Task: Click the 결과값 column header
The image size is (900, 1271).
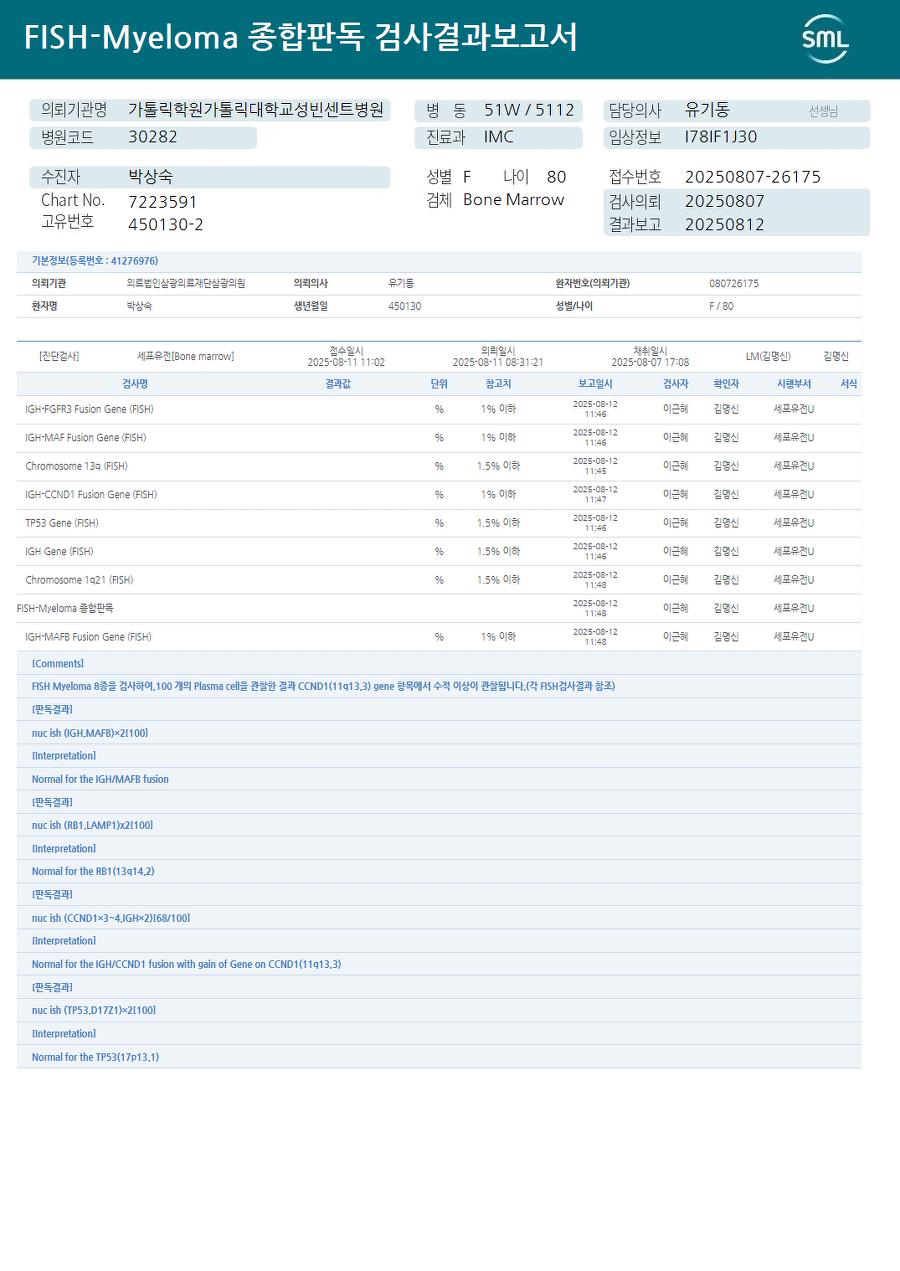Action: coord(338,384)
